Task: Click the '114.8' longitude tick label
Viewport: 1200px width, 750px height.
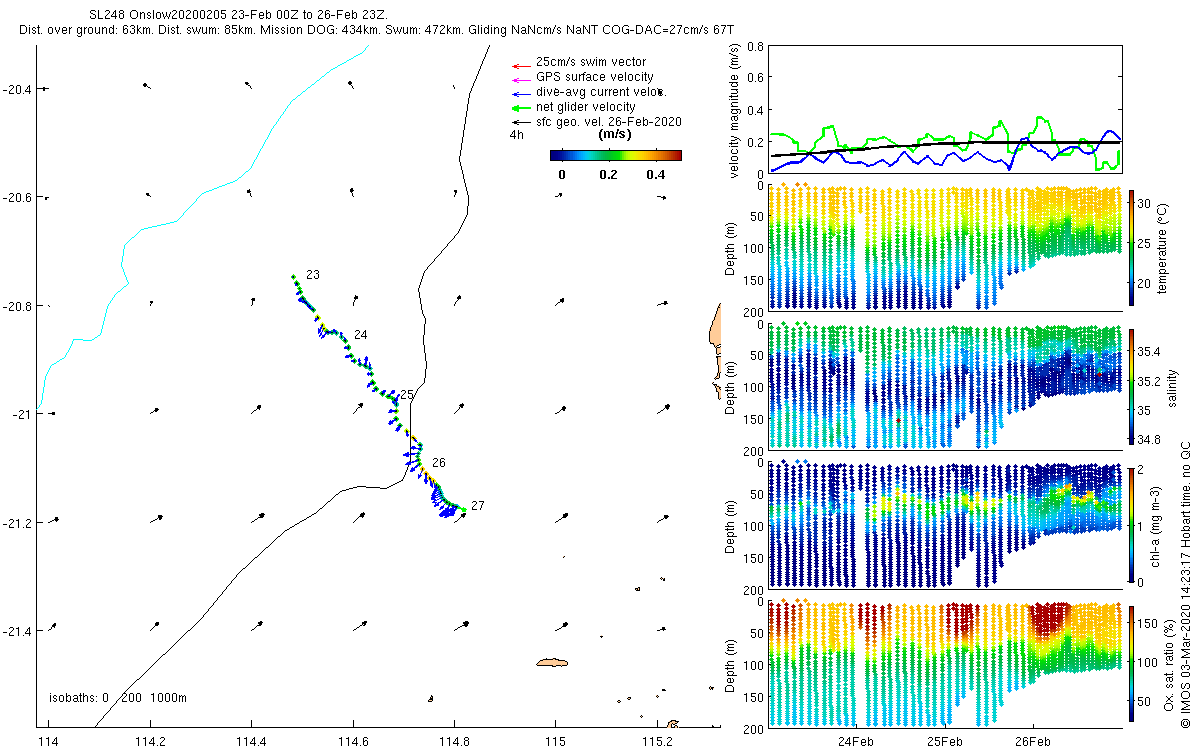Action: [x=454, y=742]
